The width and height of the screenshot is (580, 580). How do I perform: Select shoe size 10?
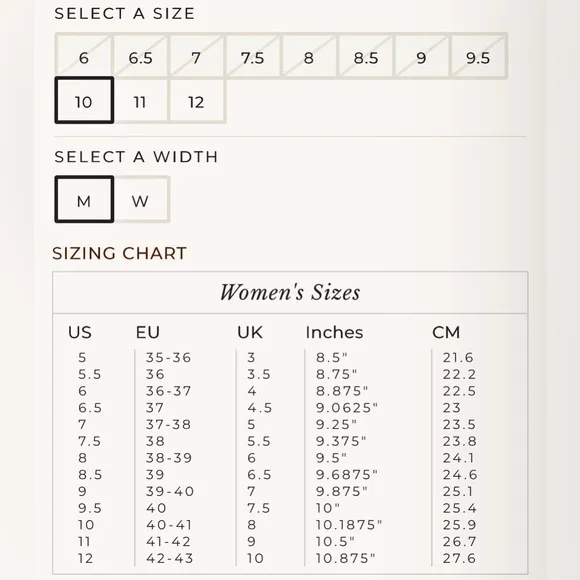(x=84, y=100)
